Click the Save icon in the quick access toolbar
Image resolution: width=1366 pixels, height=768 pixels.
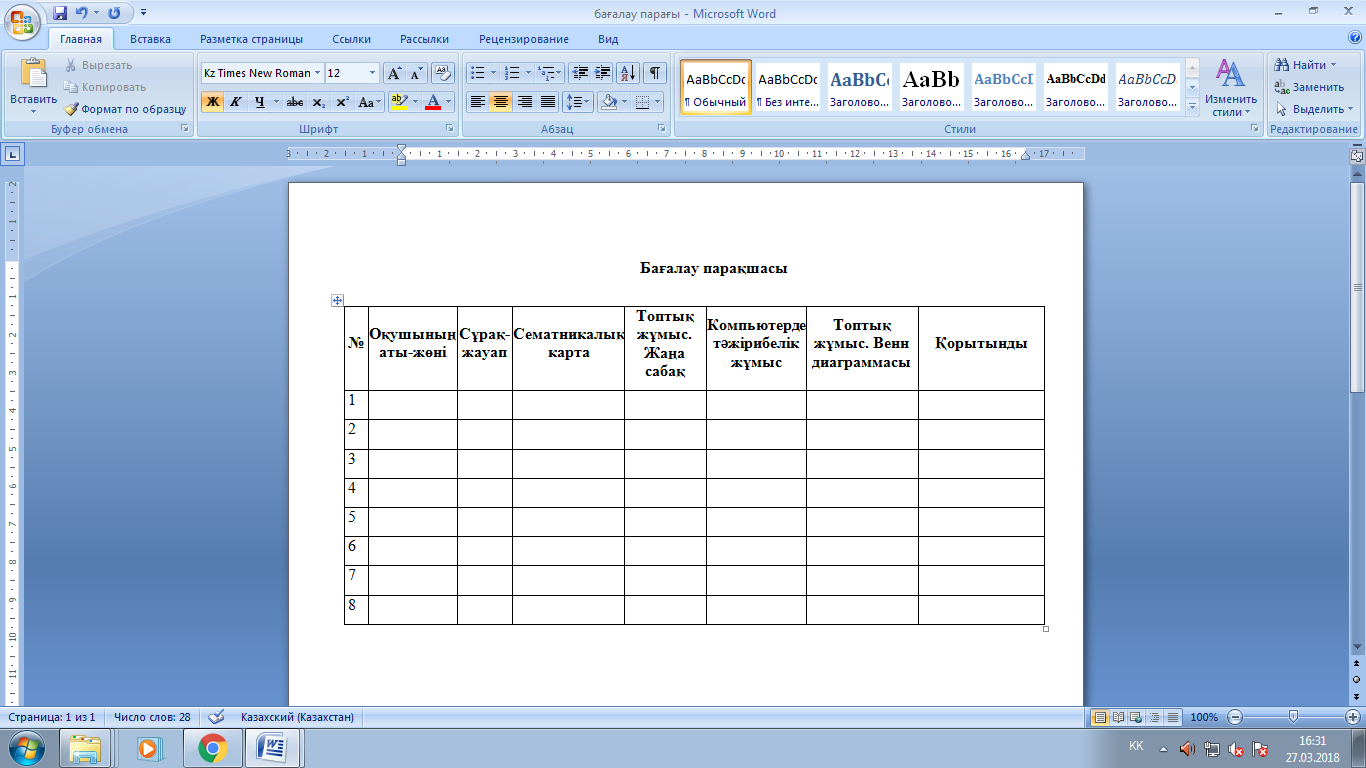pos(60,13)
